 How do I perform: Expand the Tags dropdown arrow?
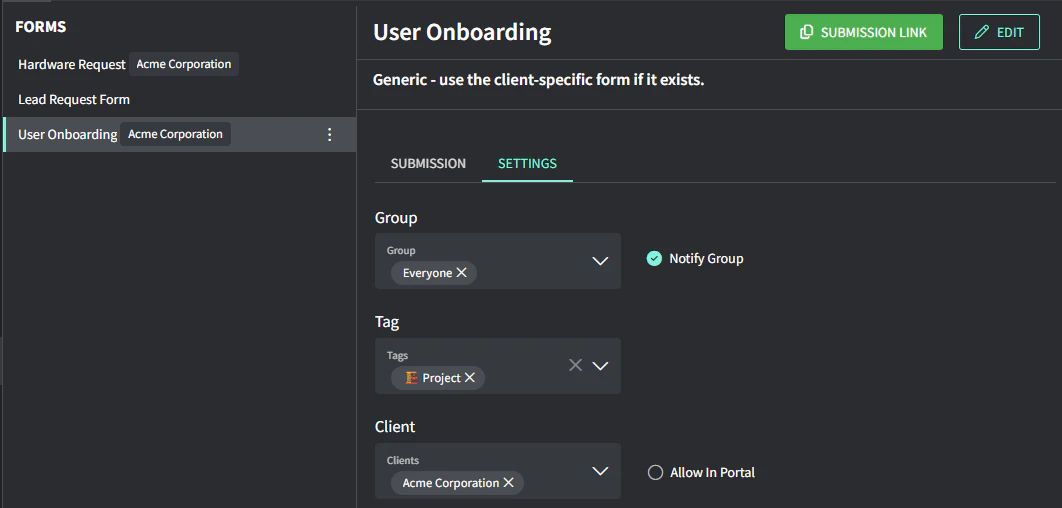click(x=600, y=366)
